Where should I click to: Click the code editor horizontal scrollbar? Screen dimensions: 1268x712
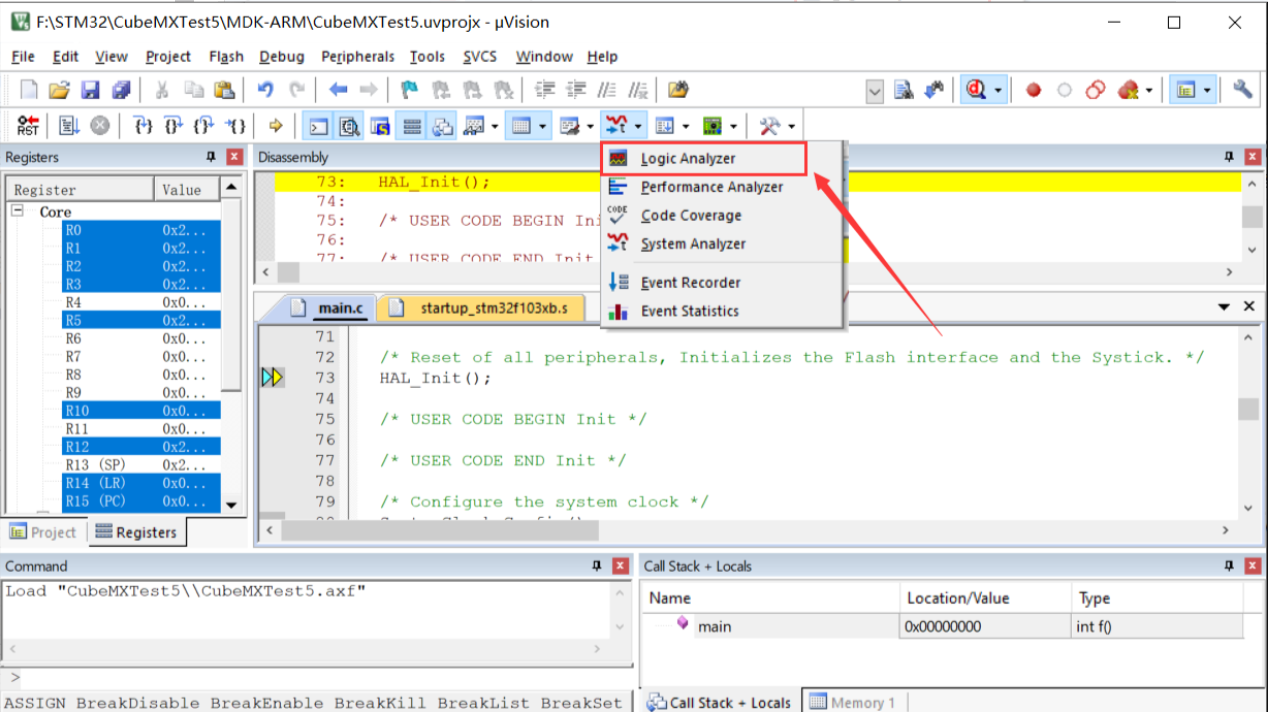[748, 531]
